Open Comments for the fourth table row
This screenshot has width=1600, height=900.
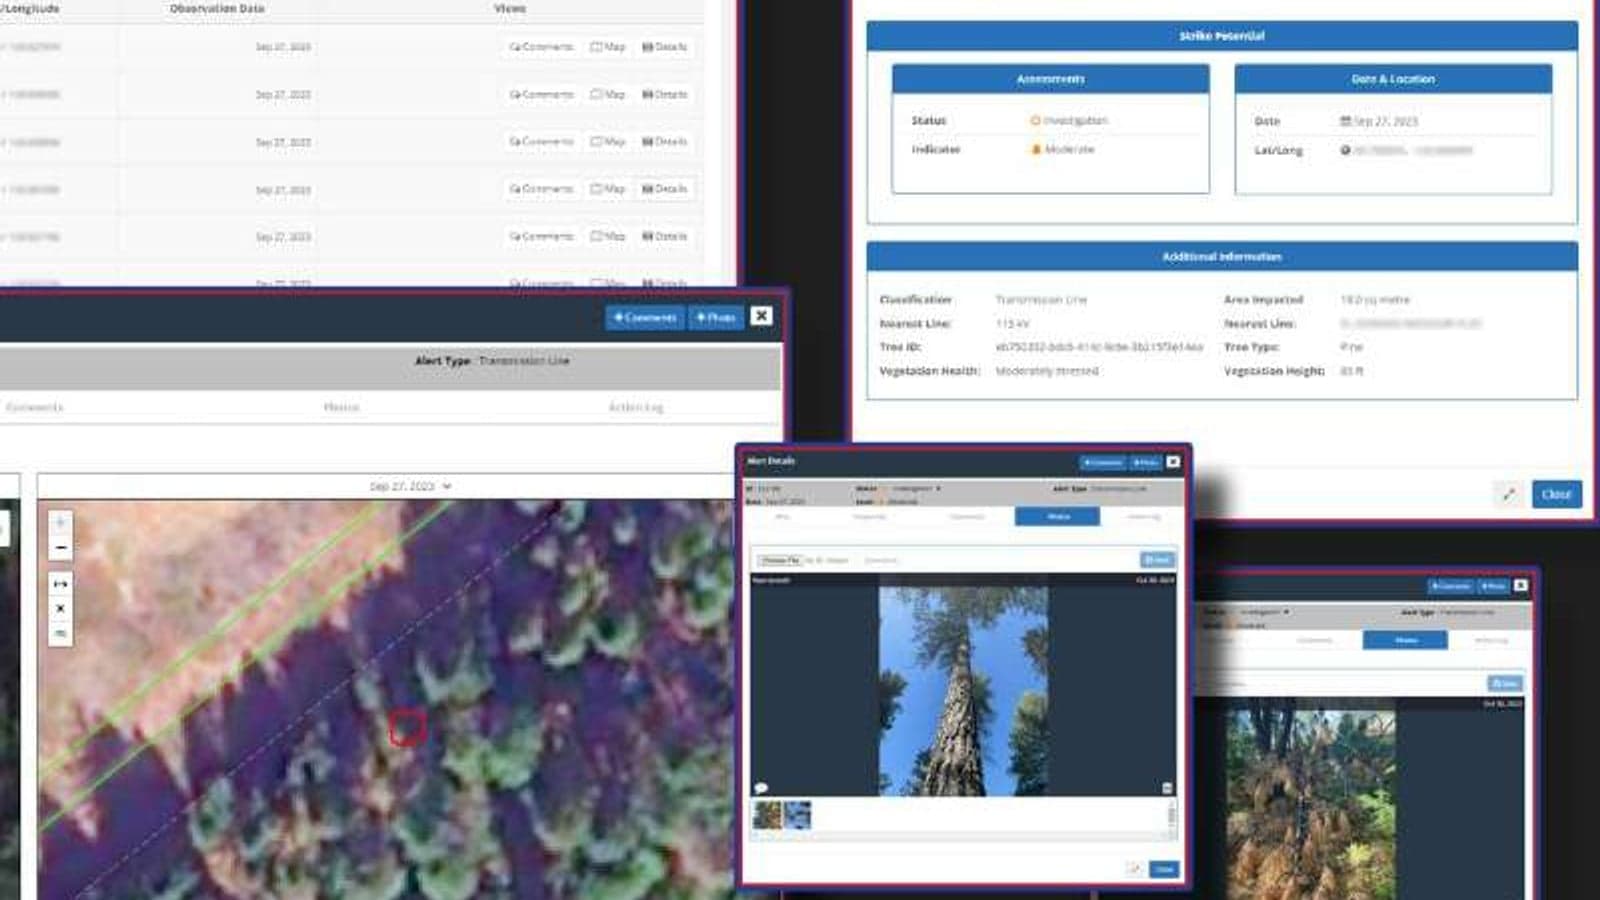541,188
